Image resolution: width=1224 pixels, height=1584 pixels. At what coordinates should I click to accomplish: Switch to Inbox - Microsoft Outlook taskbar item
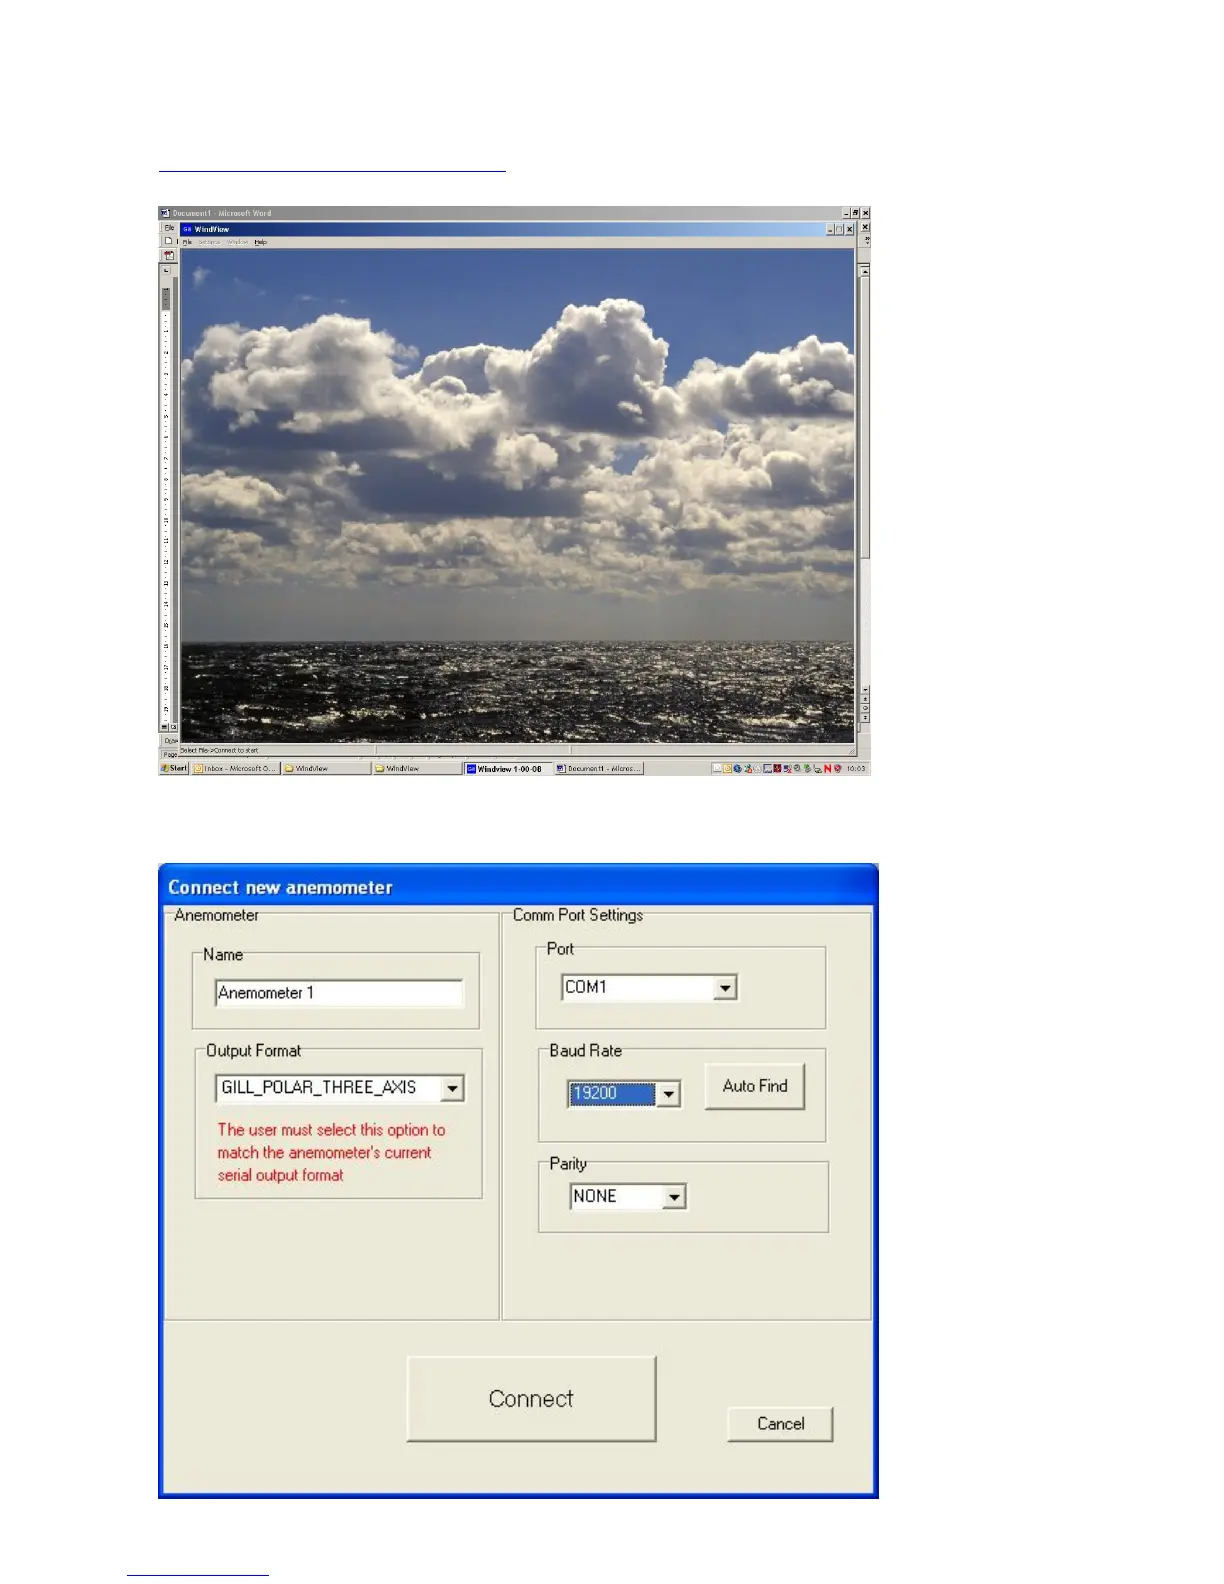click(x=235, y=769)
